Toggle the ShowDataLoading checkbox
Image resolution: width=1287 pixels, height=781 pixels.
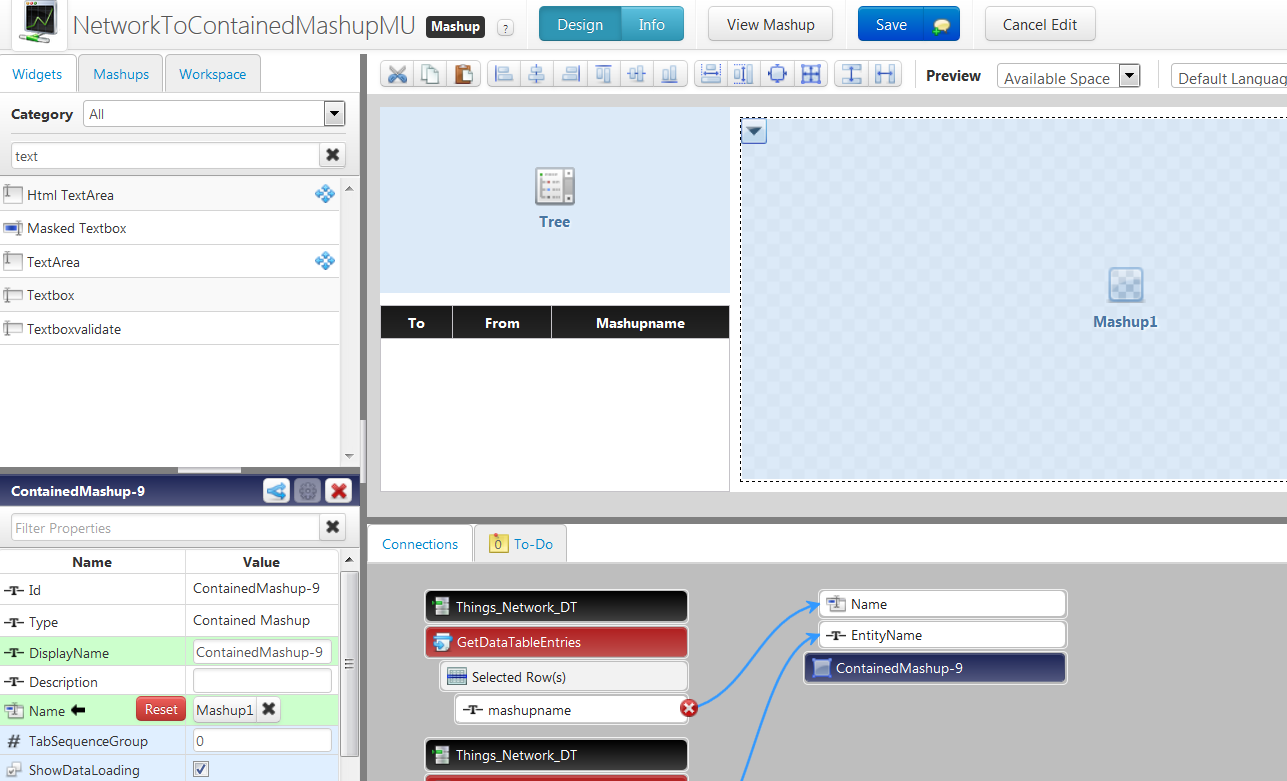(x=201, y=769)
